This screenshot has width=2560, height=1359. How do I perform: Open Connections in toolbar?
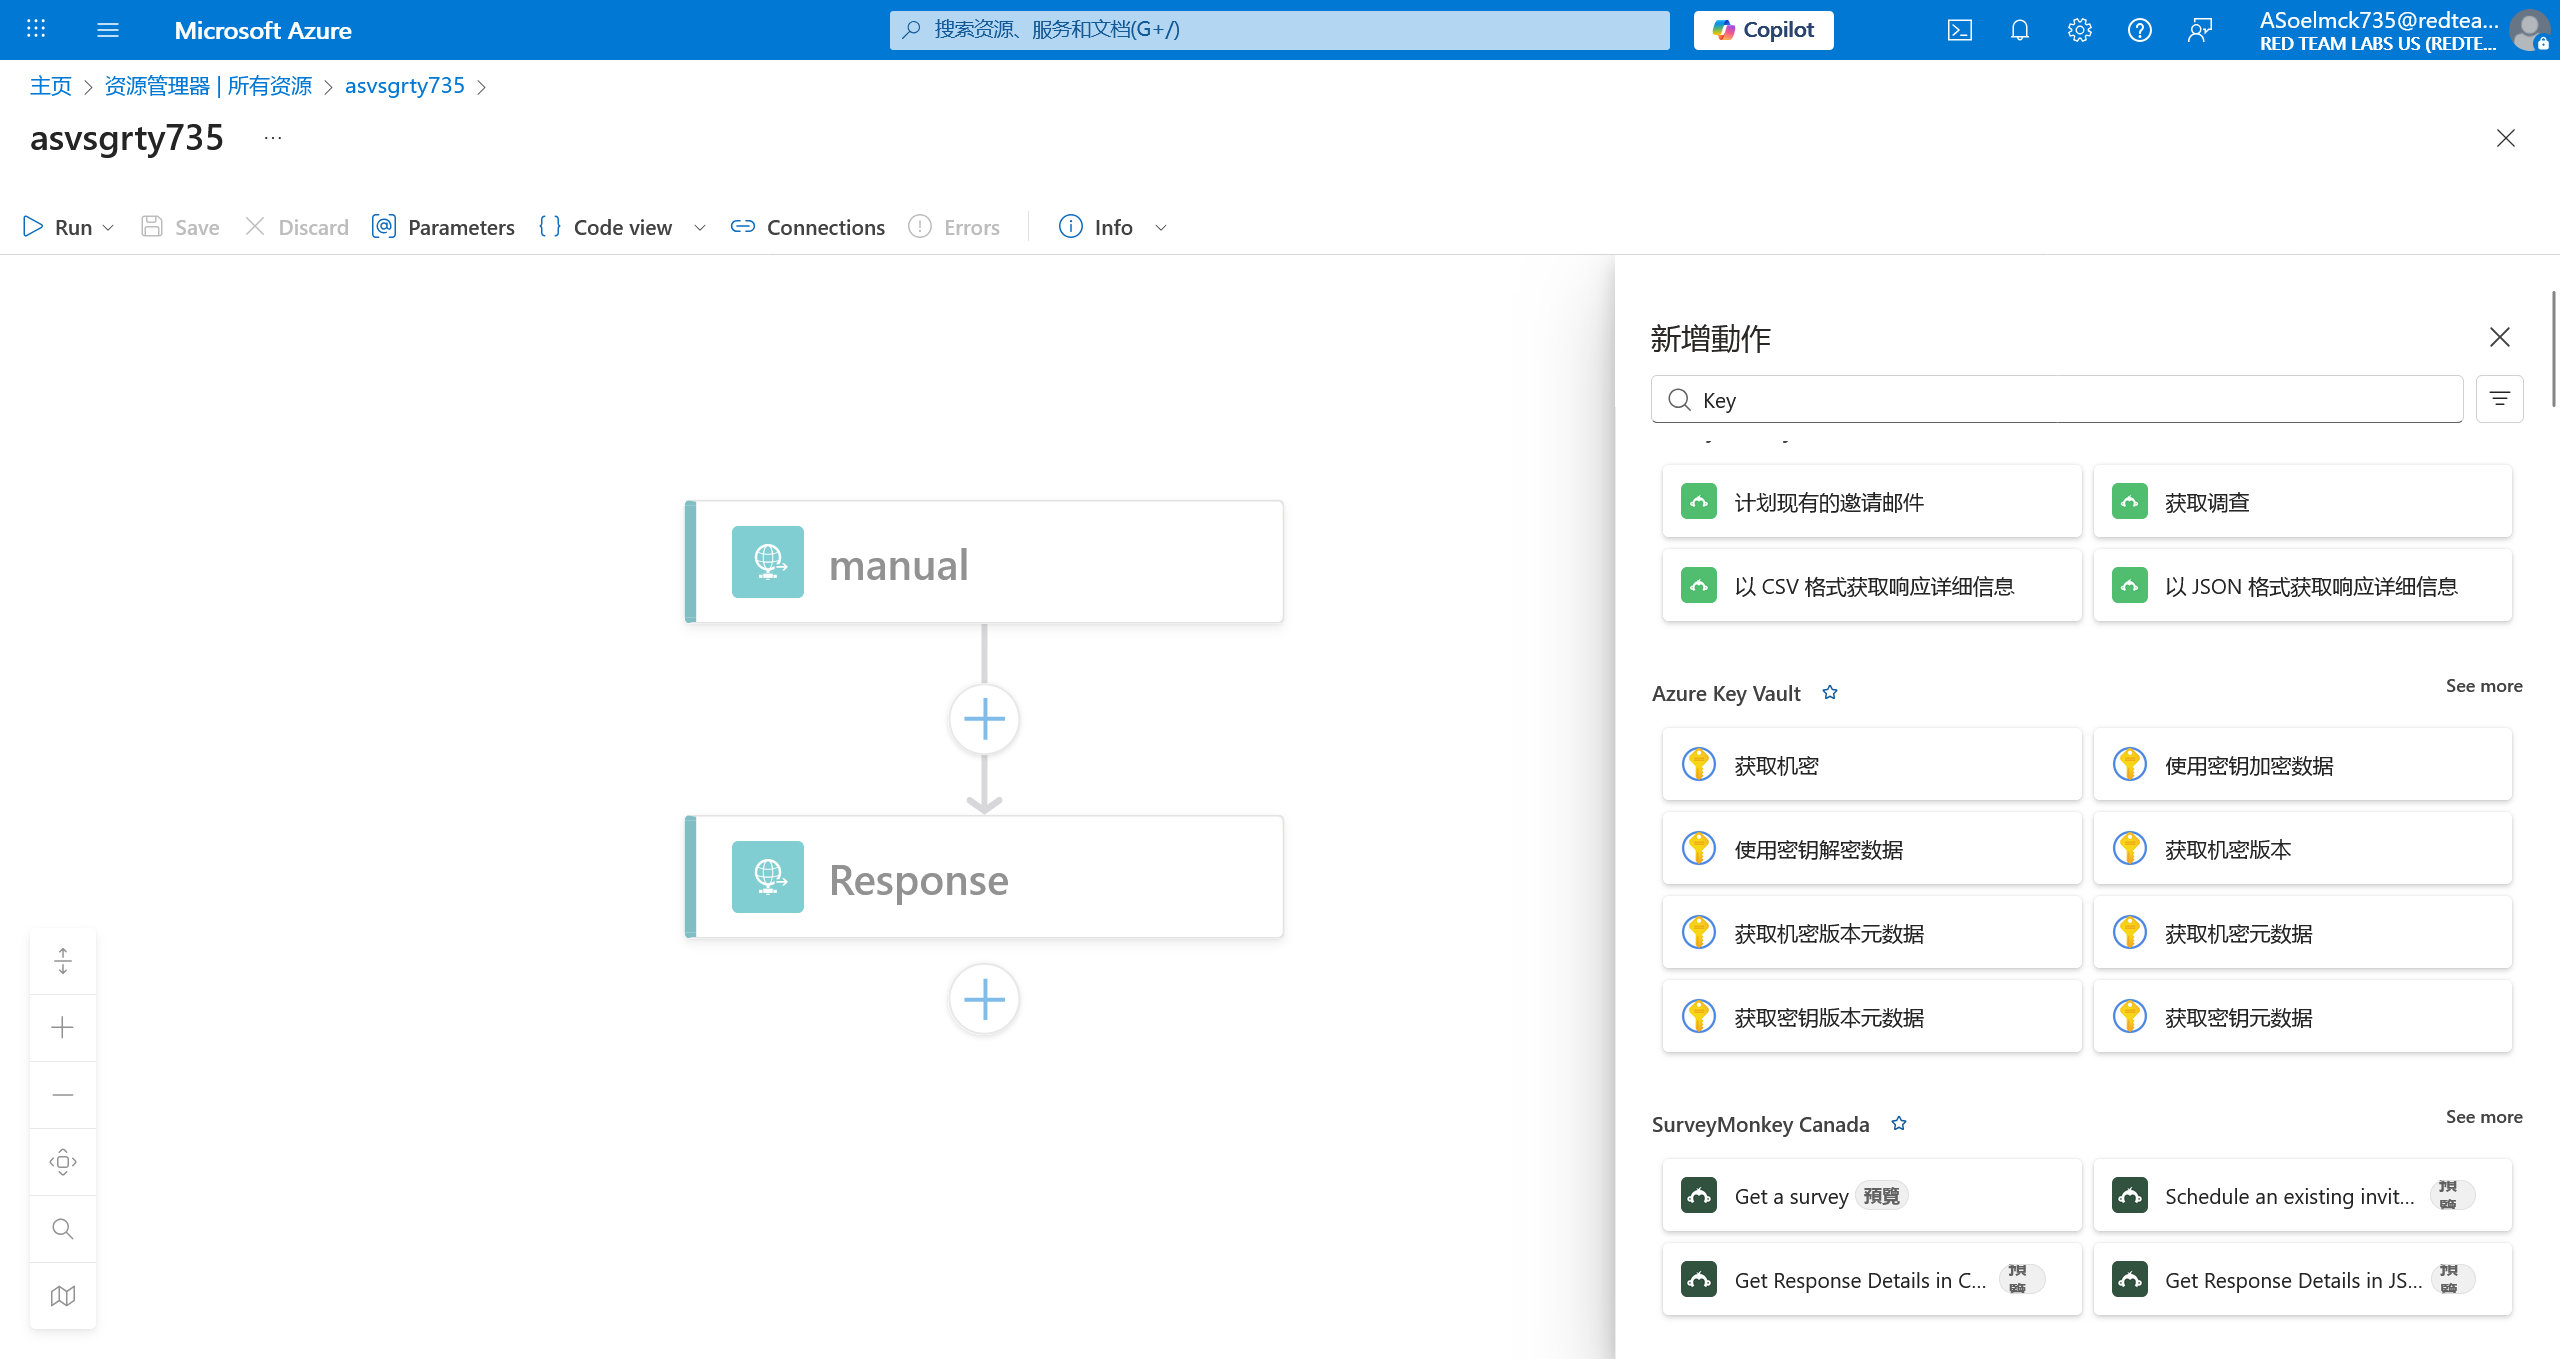[808, 227]
